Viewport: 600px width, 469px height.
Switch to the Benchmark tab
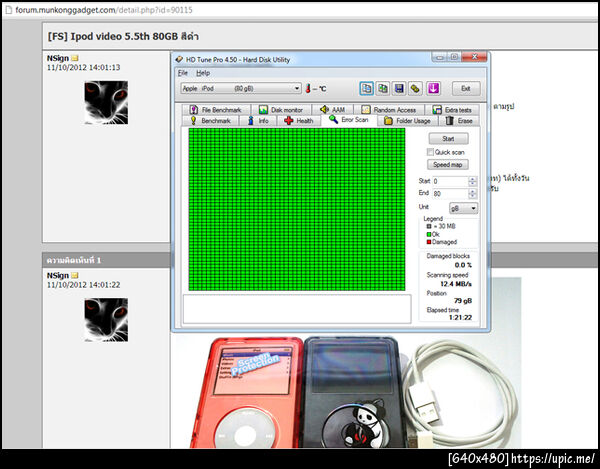point(210,121)
